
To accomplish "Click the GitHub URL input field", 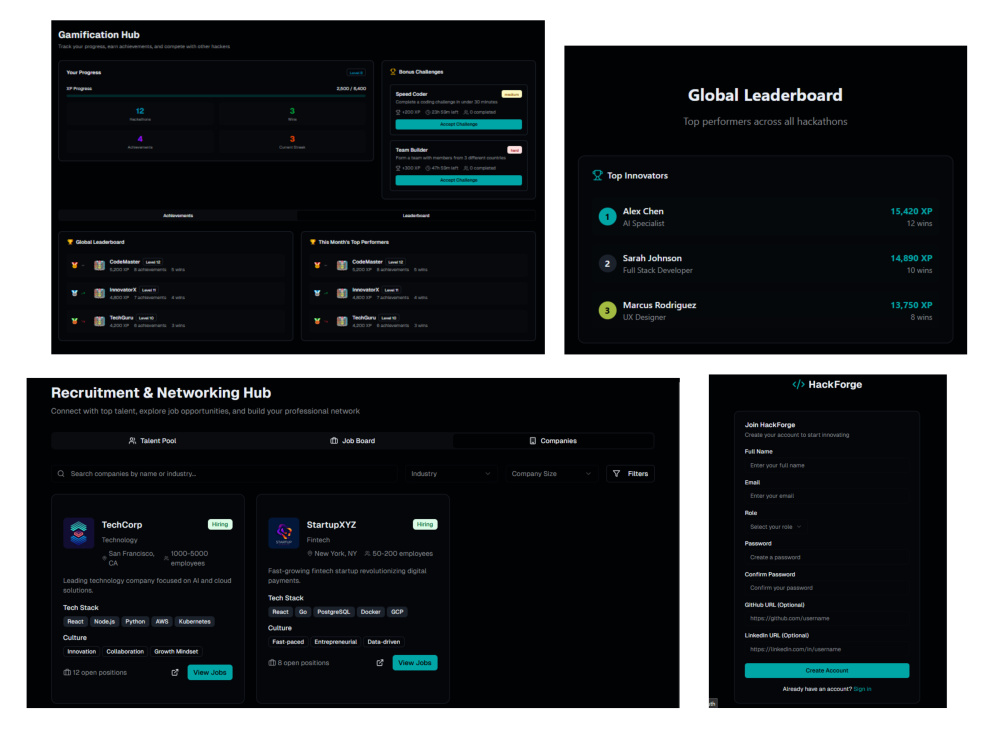I will click(827, 619).
